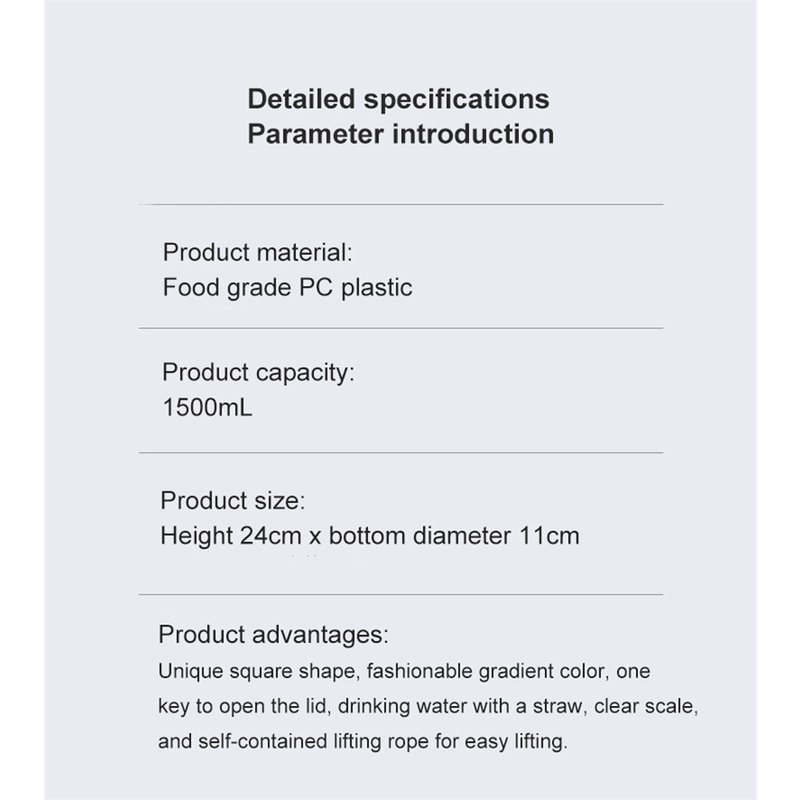This screenshot has height=800, width=800.
Task: Click the divider line above "Product advantages"
Action: point(400,595)
